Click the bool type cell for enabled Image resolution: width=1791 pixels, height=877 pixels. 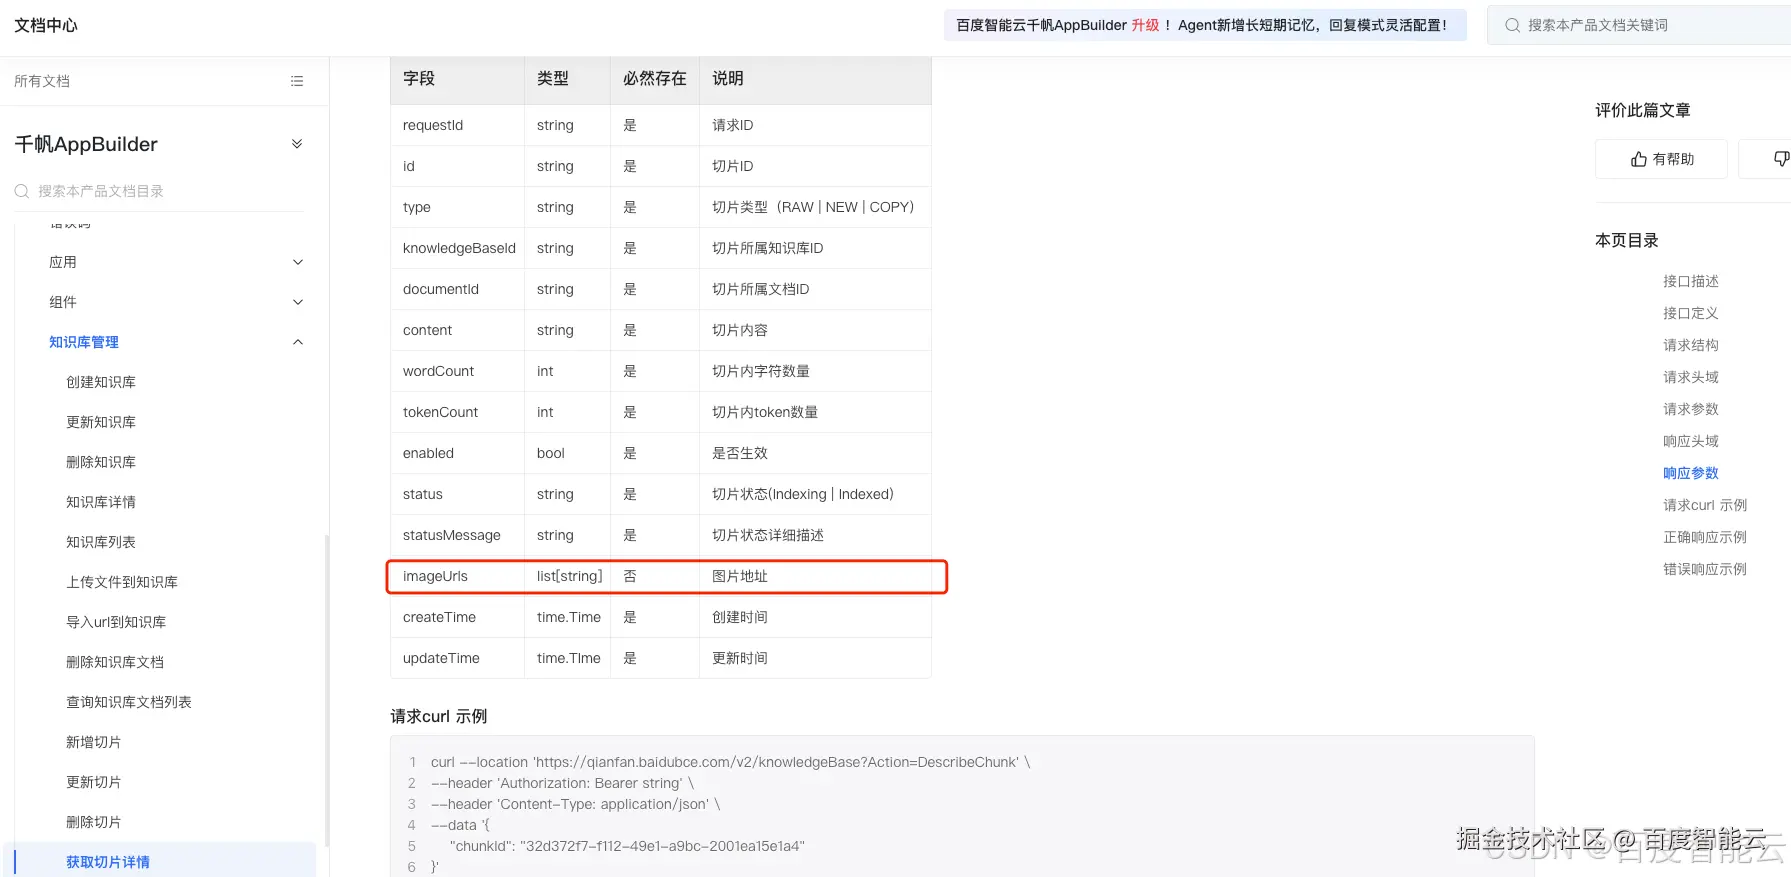point(567,453)
